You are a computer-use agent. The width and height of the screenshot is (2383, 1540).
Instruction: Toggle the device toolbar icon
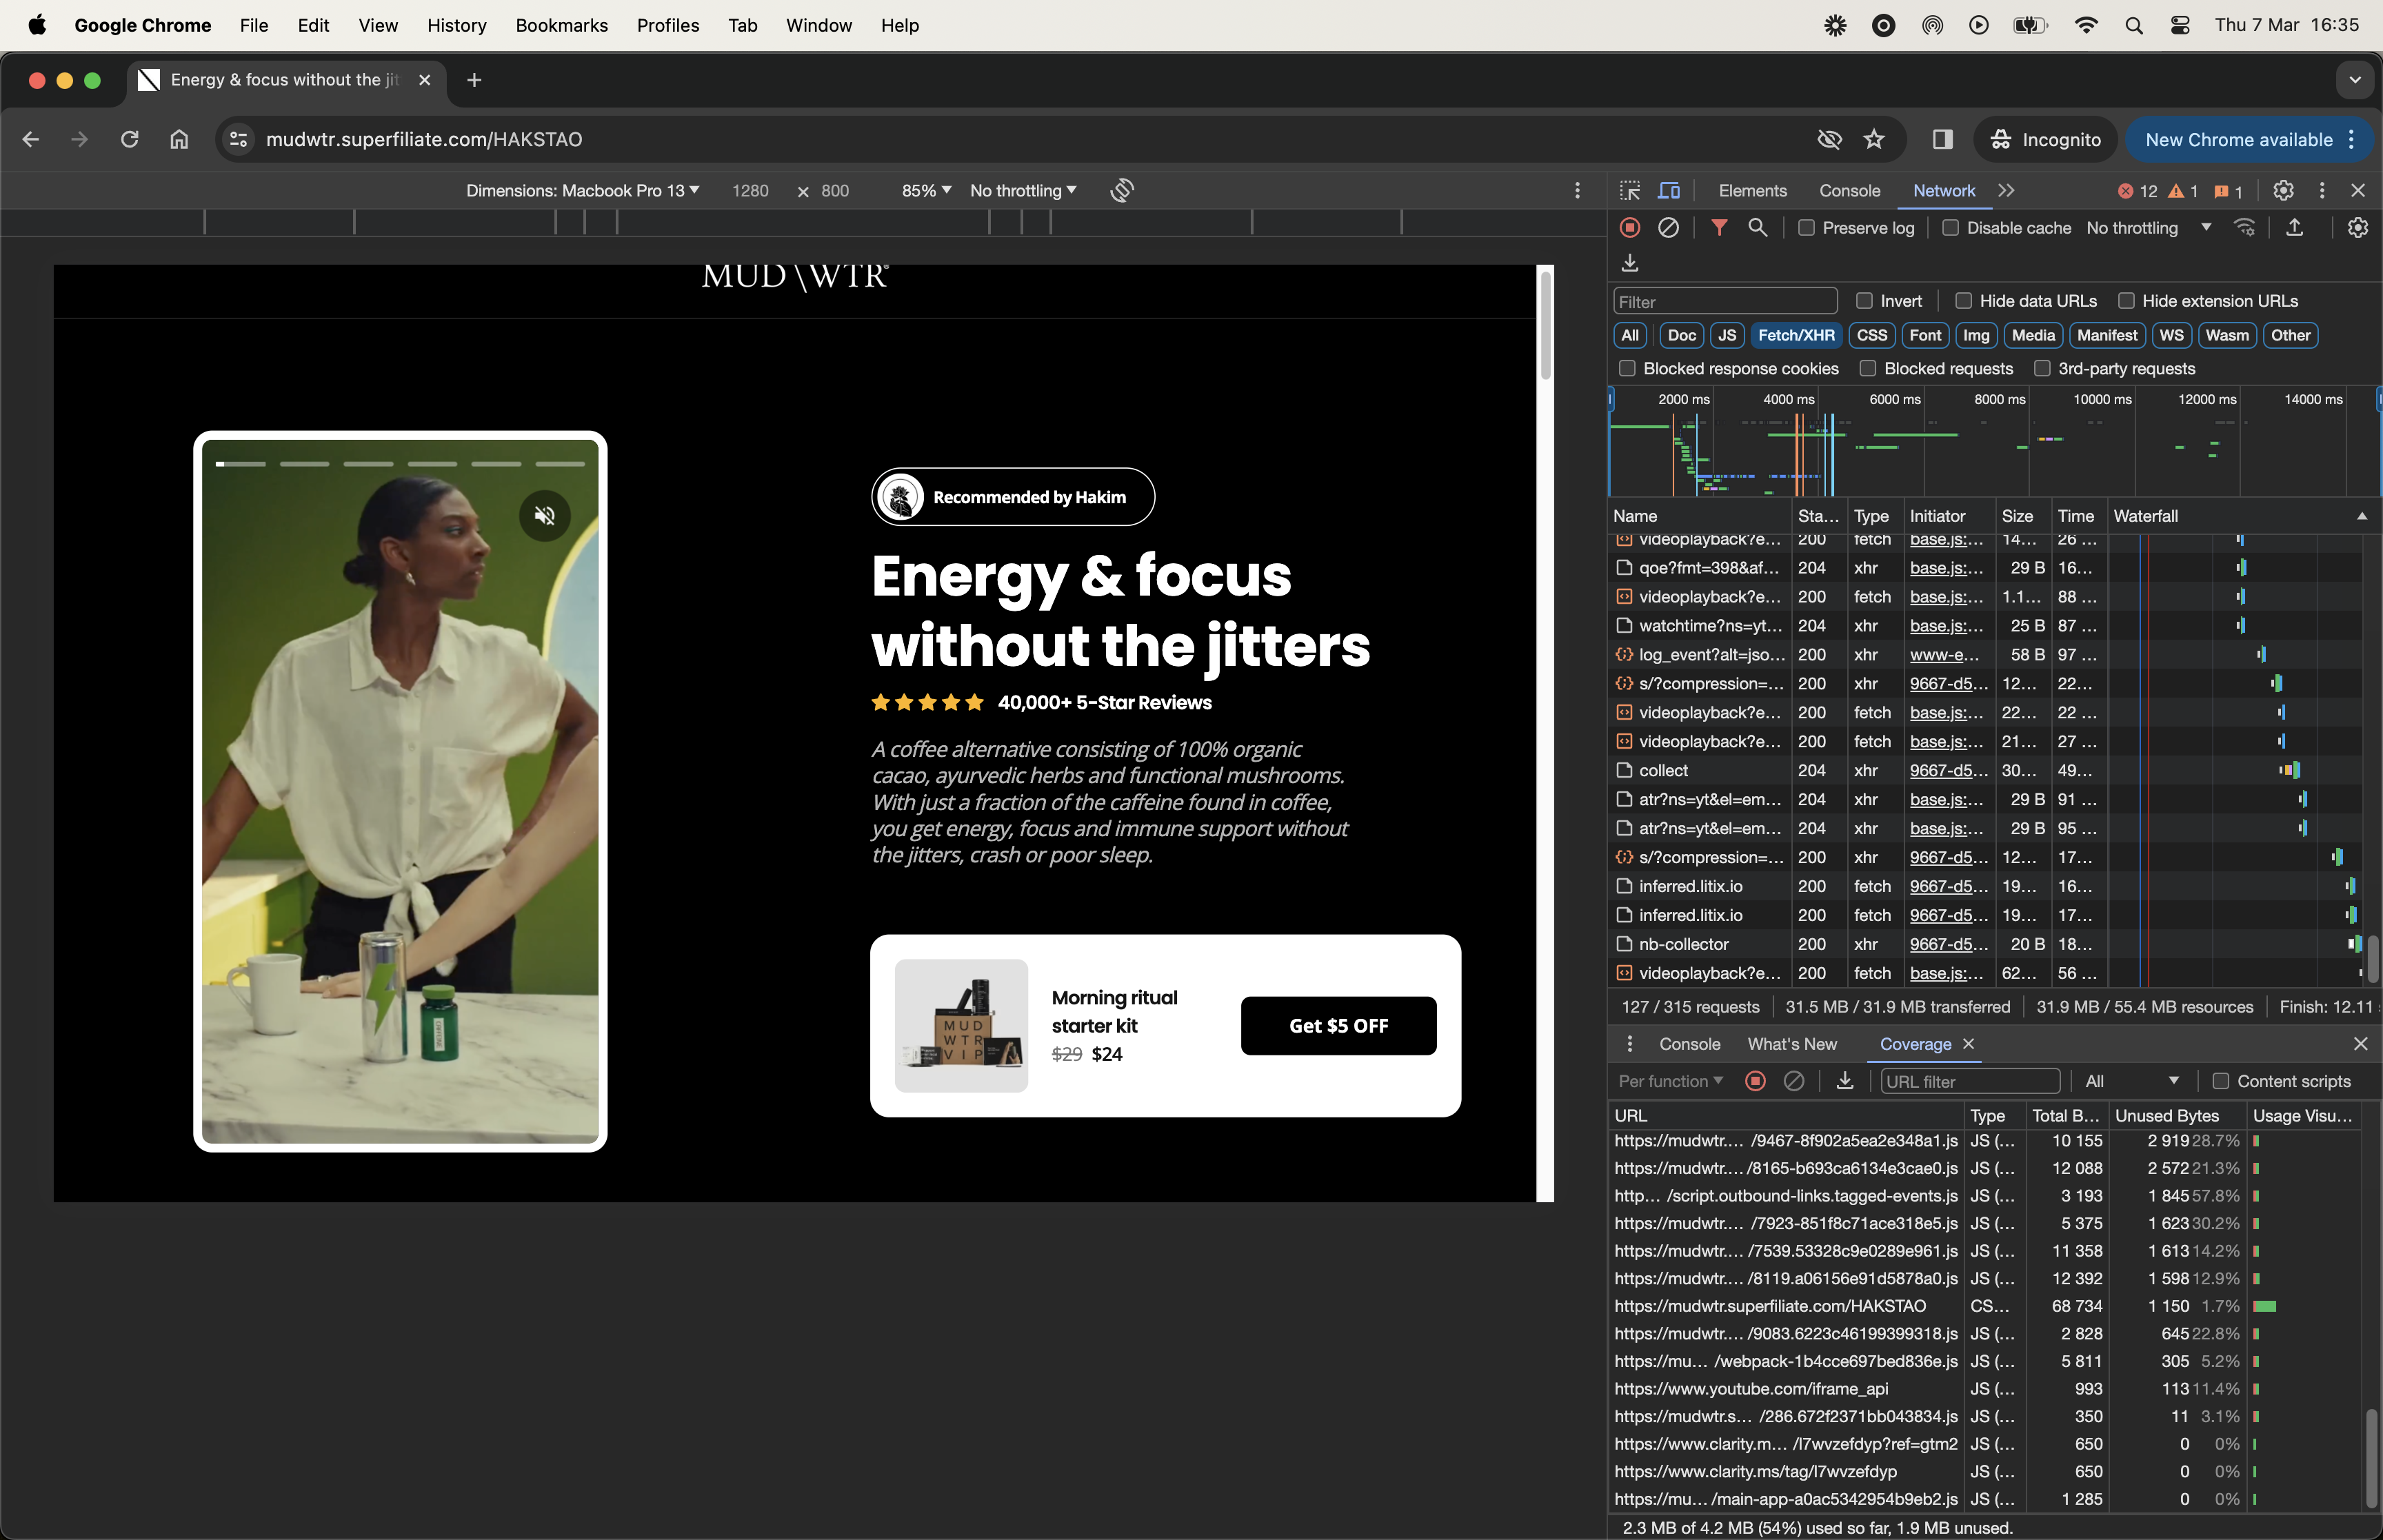tap(1669, 190)
